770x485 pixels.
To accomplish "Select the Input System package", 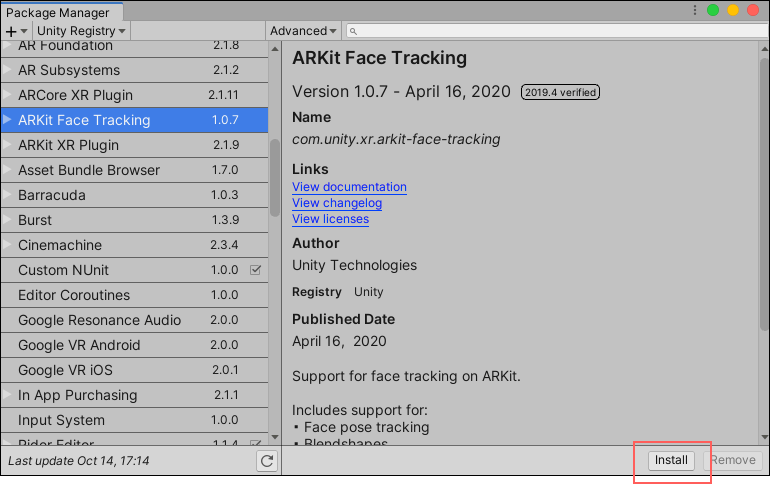I will pos(135,421).
